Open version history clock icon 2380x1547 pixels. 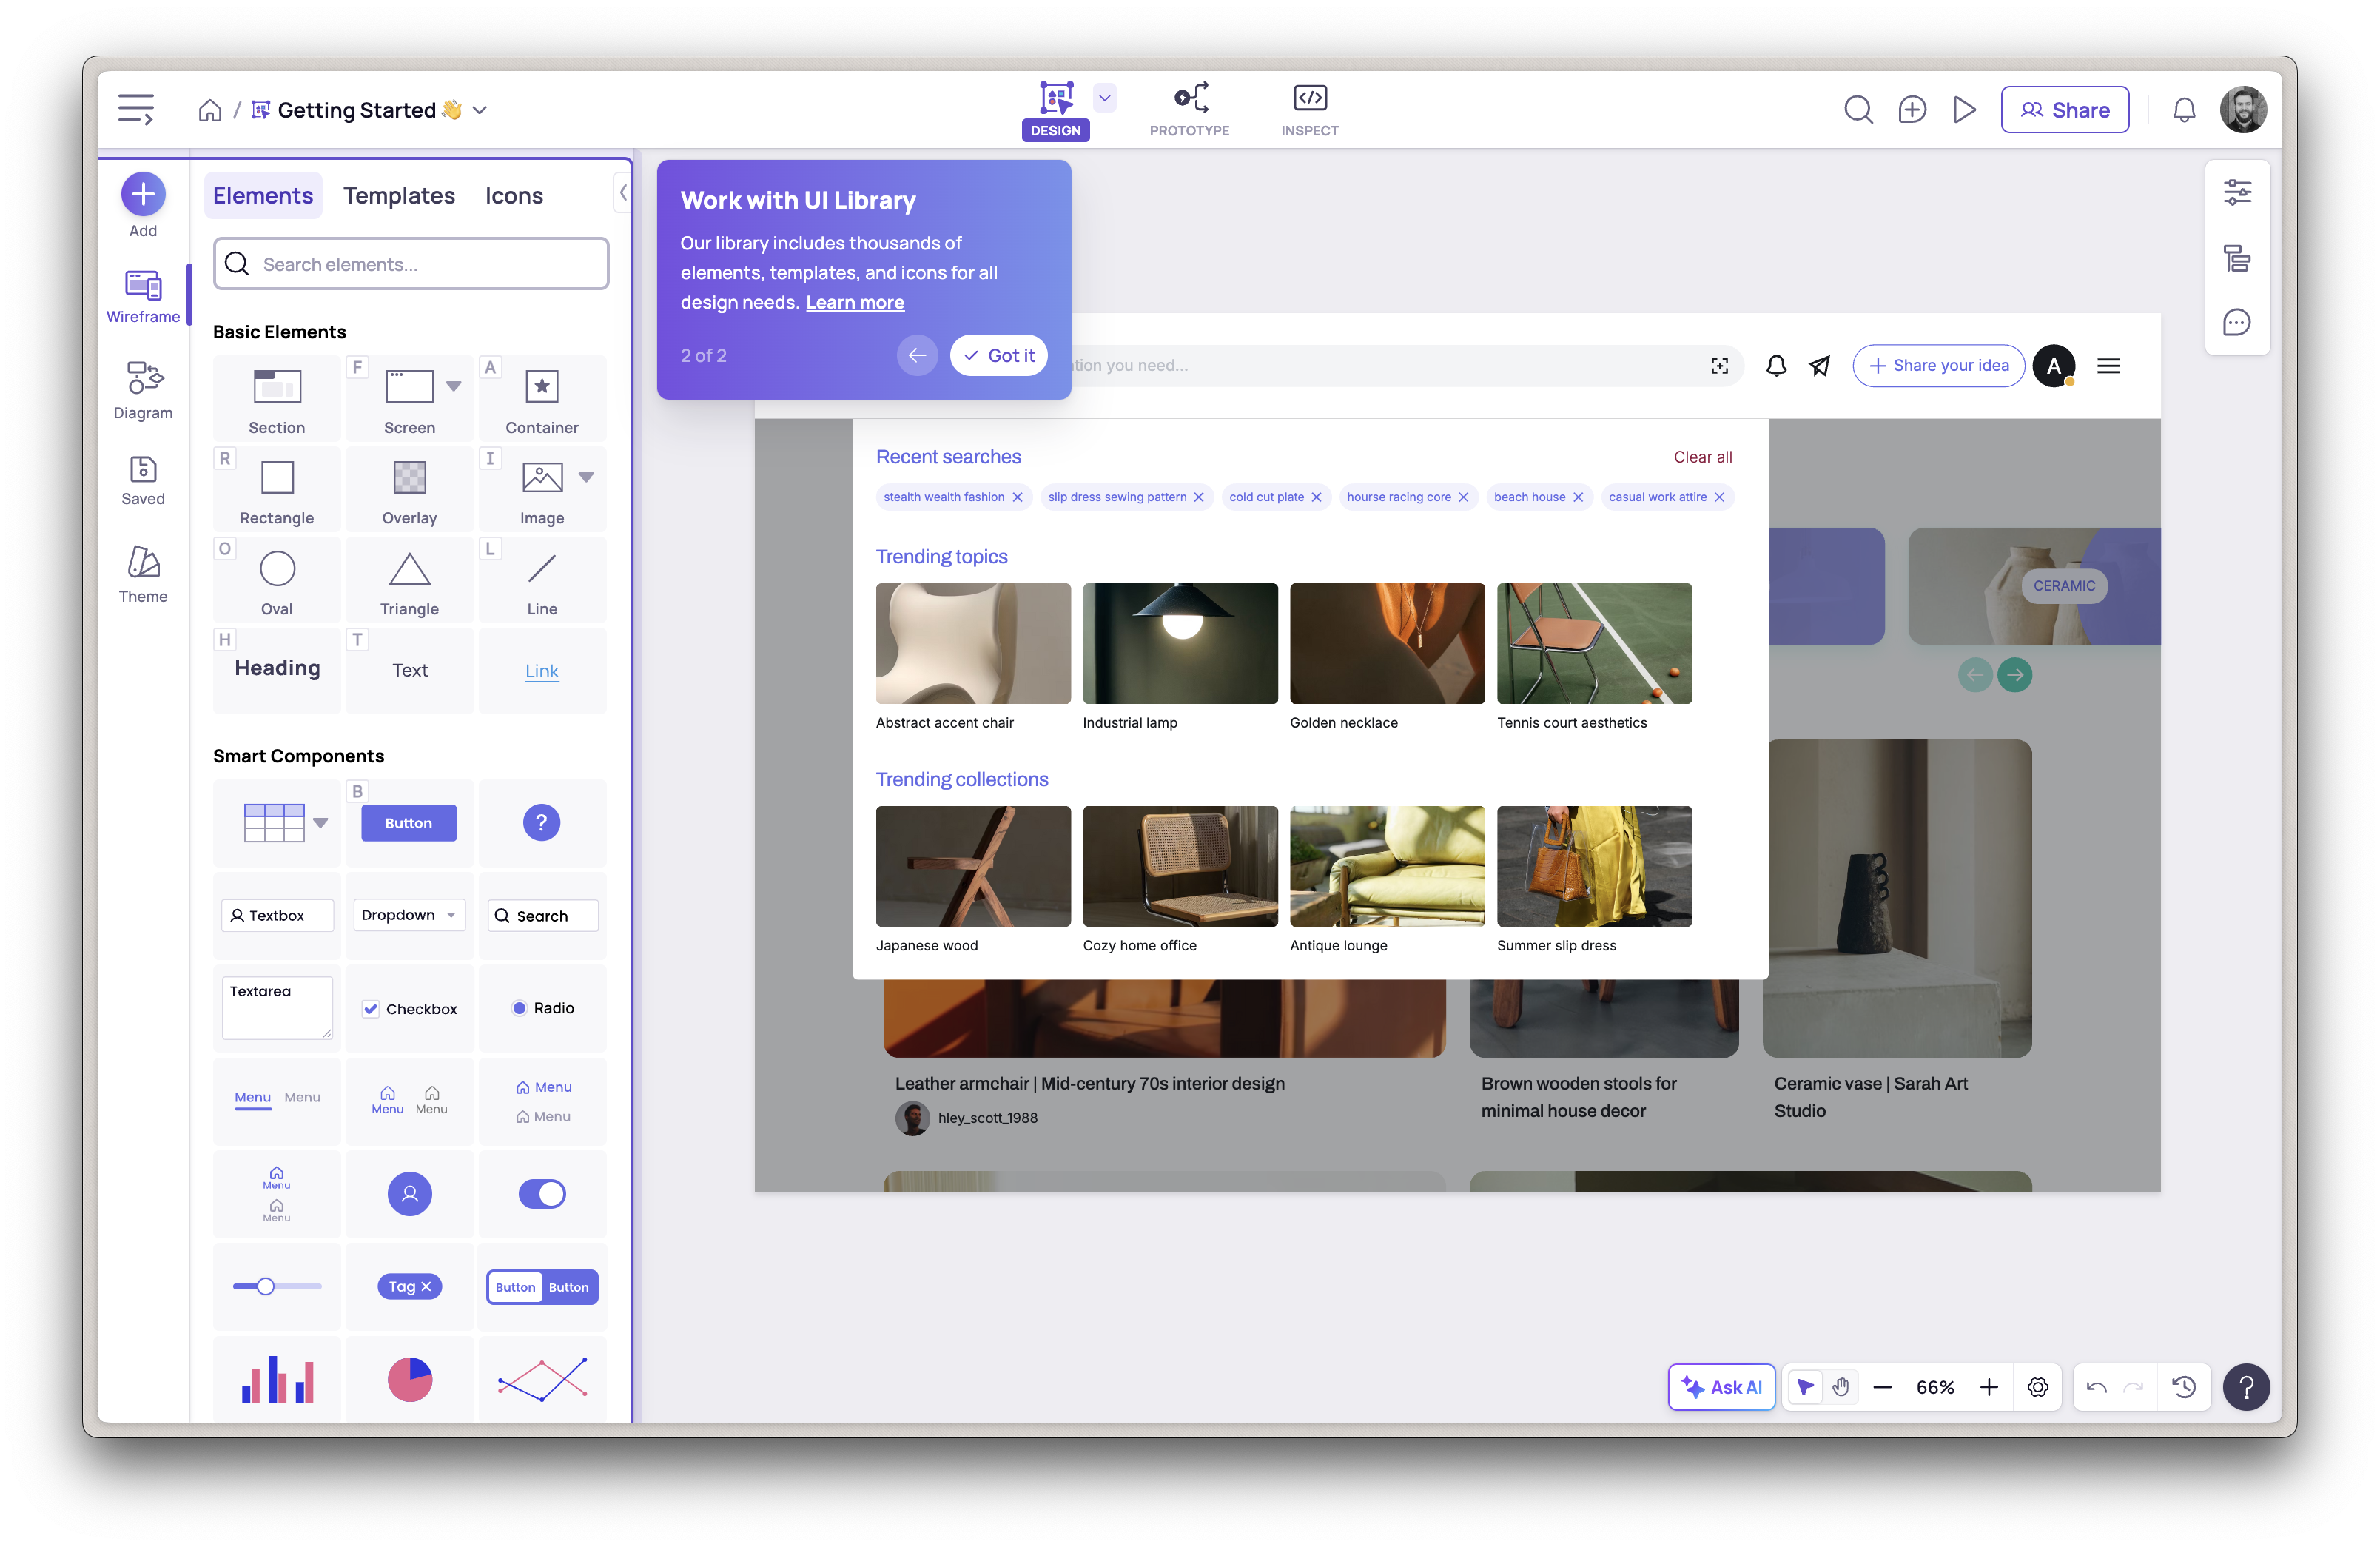tap(2184, 1387)
